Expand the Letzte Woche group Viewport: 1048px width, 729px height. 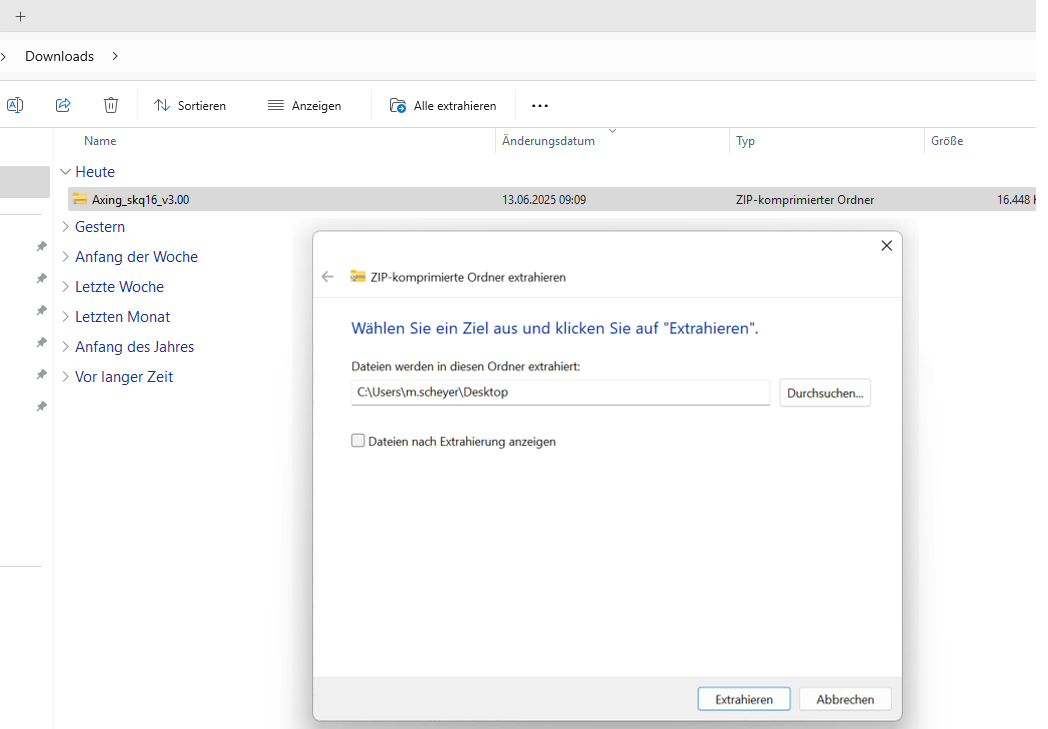tap(66, 287)
